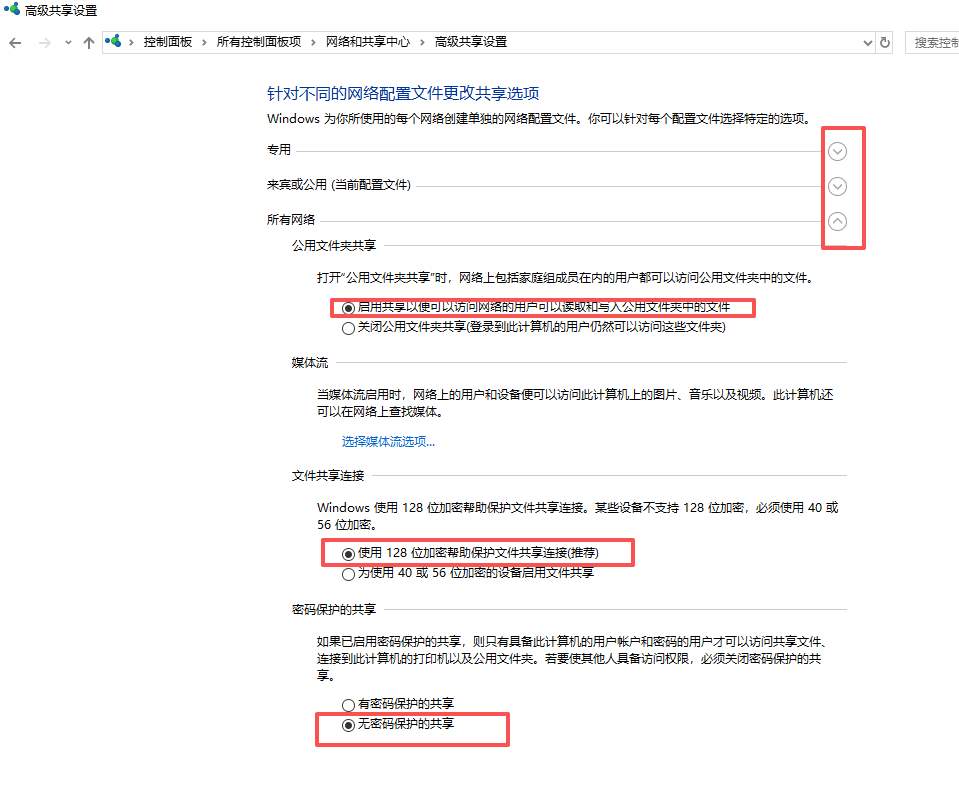Click the network icon in the address bar
Image resolution: width=959 pixels, height=803 pixels.
pyautogui.click(x=115, y=42)
